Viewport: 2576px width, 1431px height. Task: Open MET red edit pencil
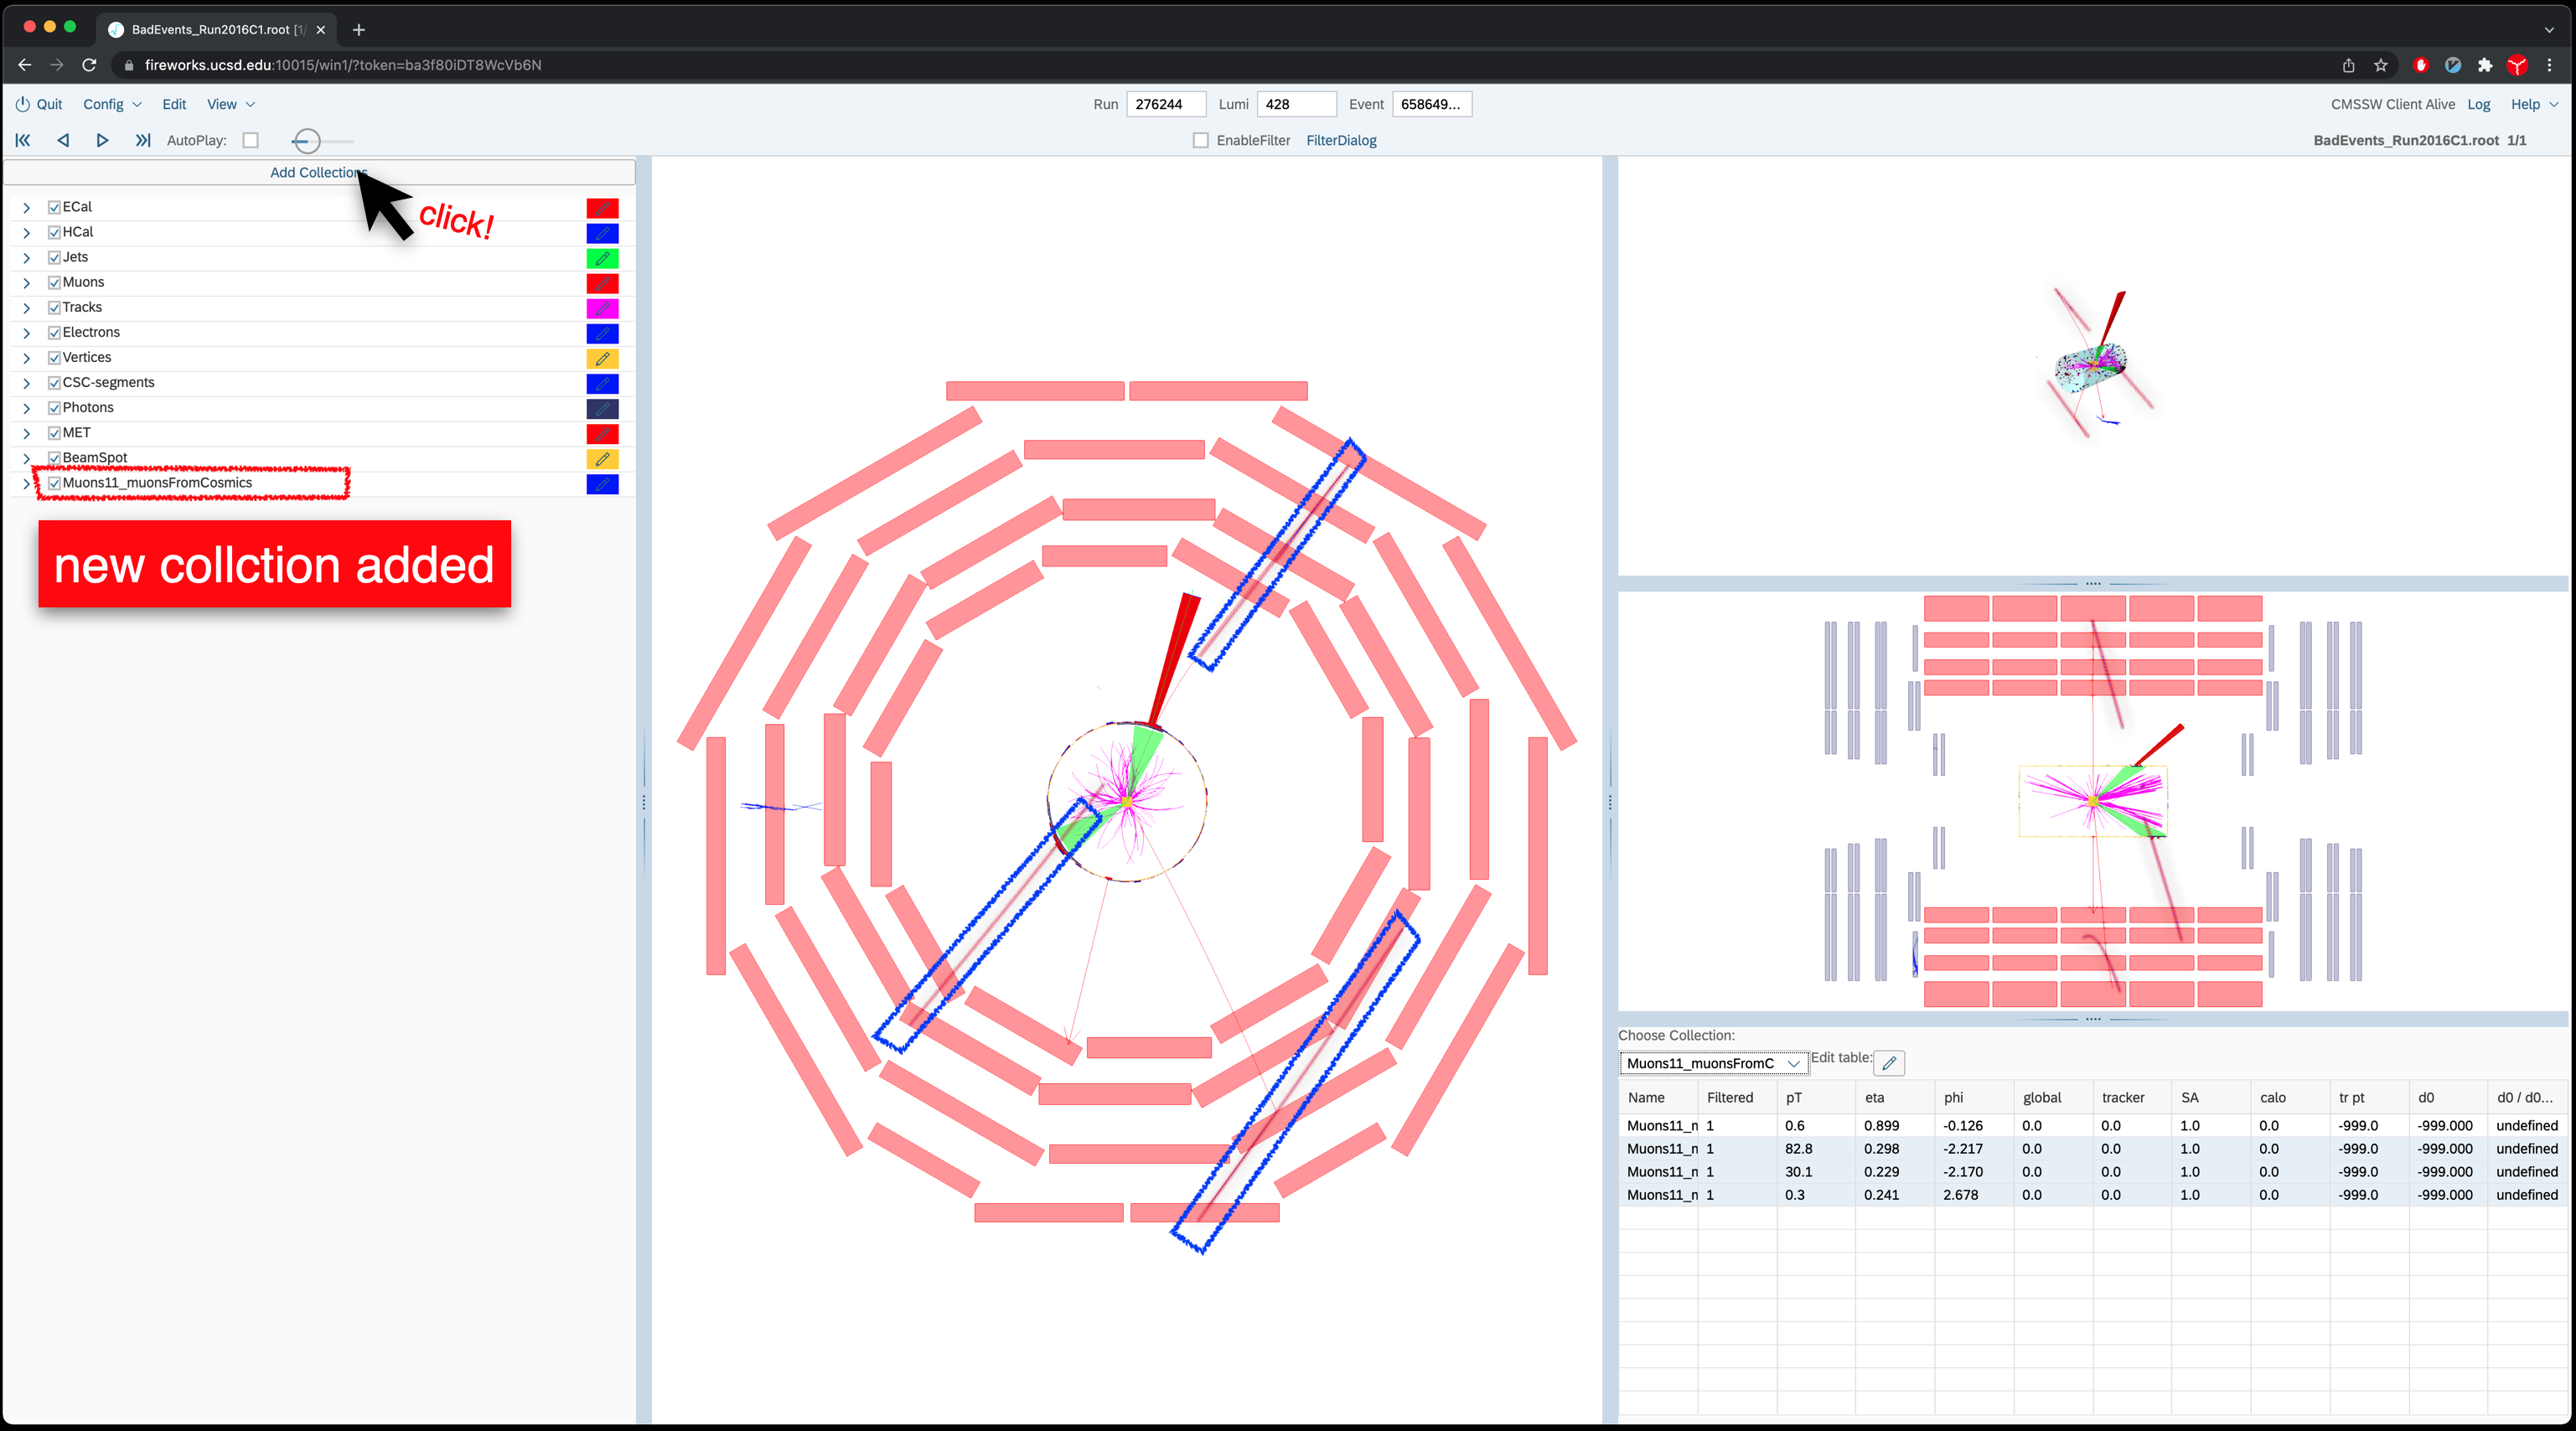(602, 433)
